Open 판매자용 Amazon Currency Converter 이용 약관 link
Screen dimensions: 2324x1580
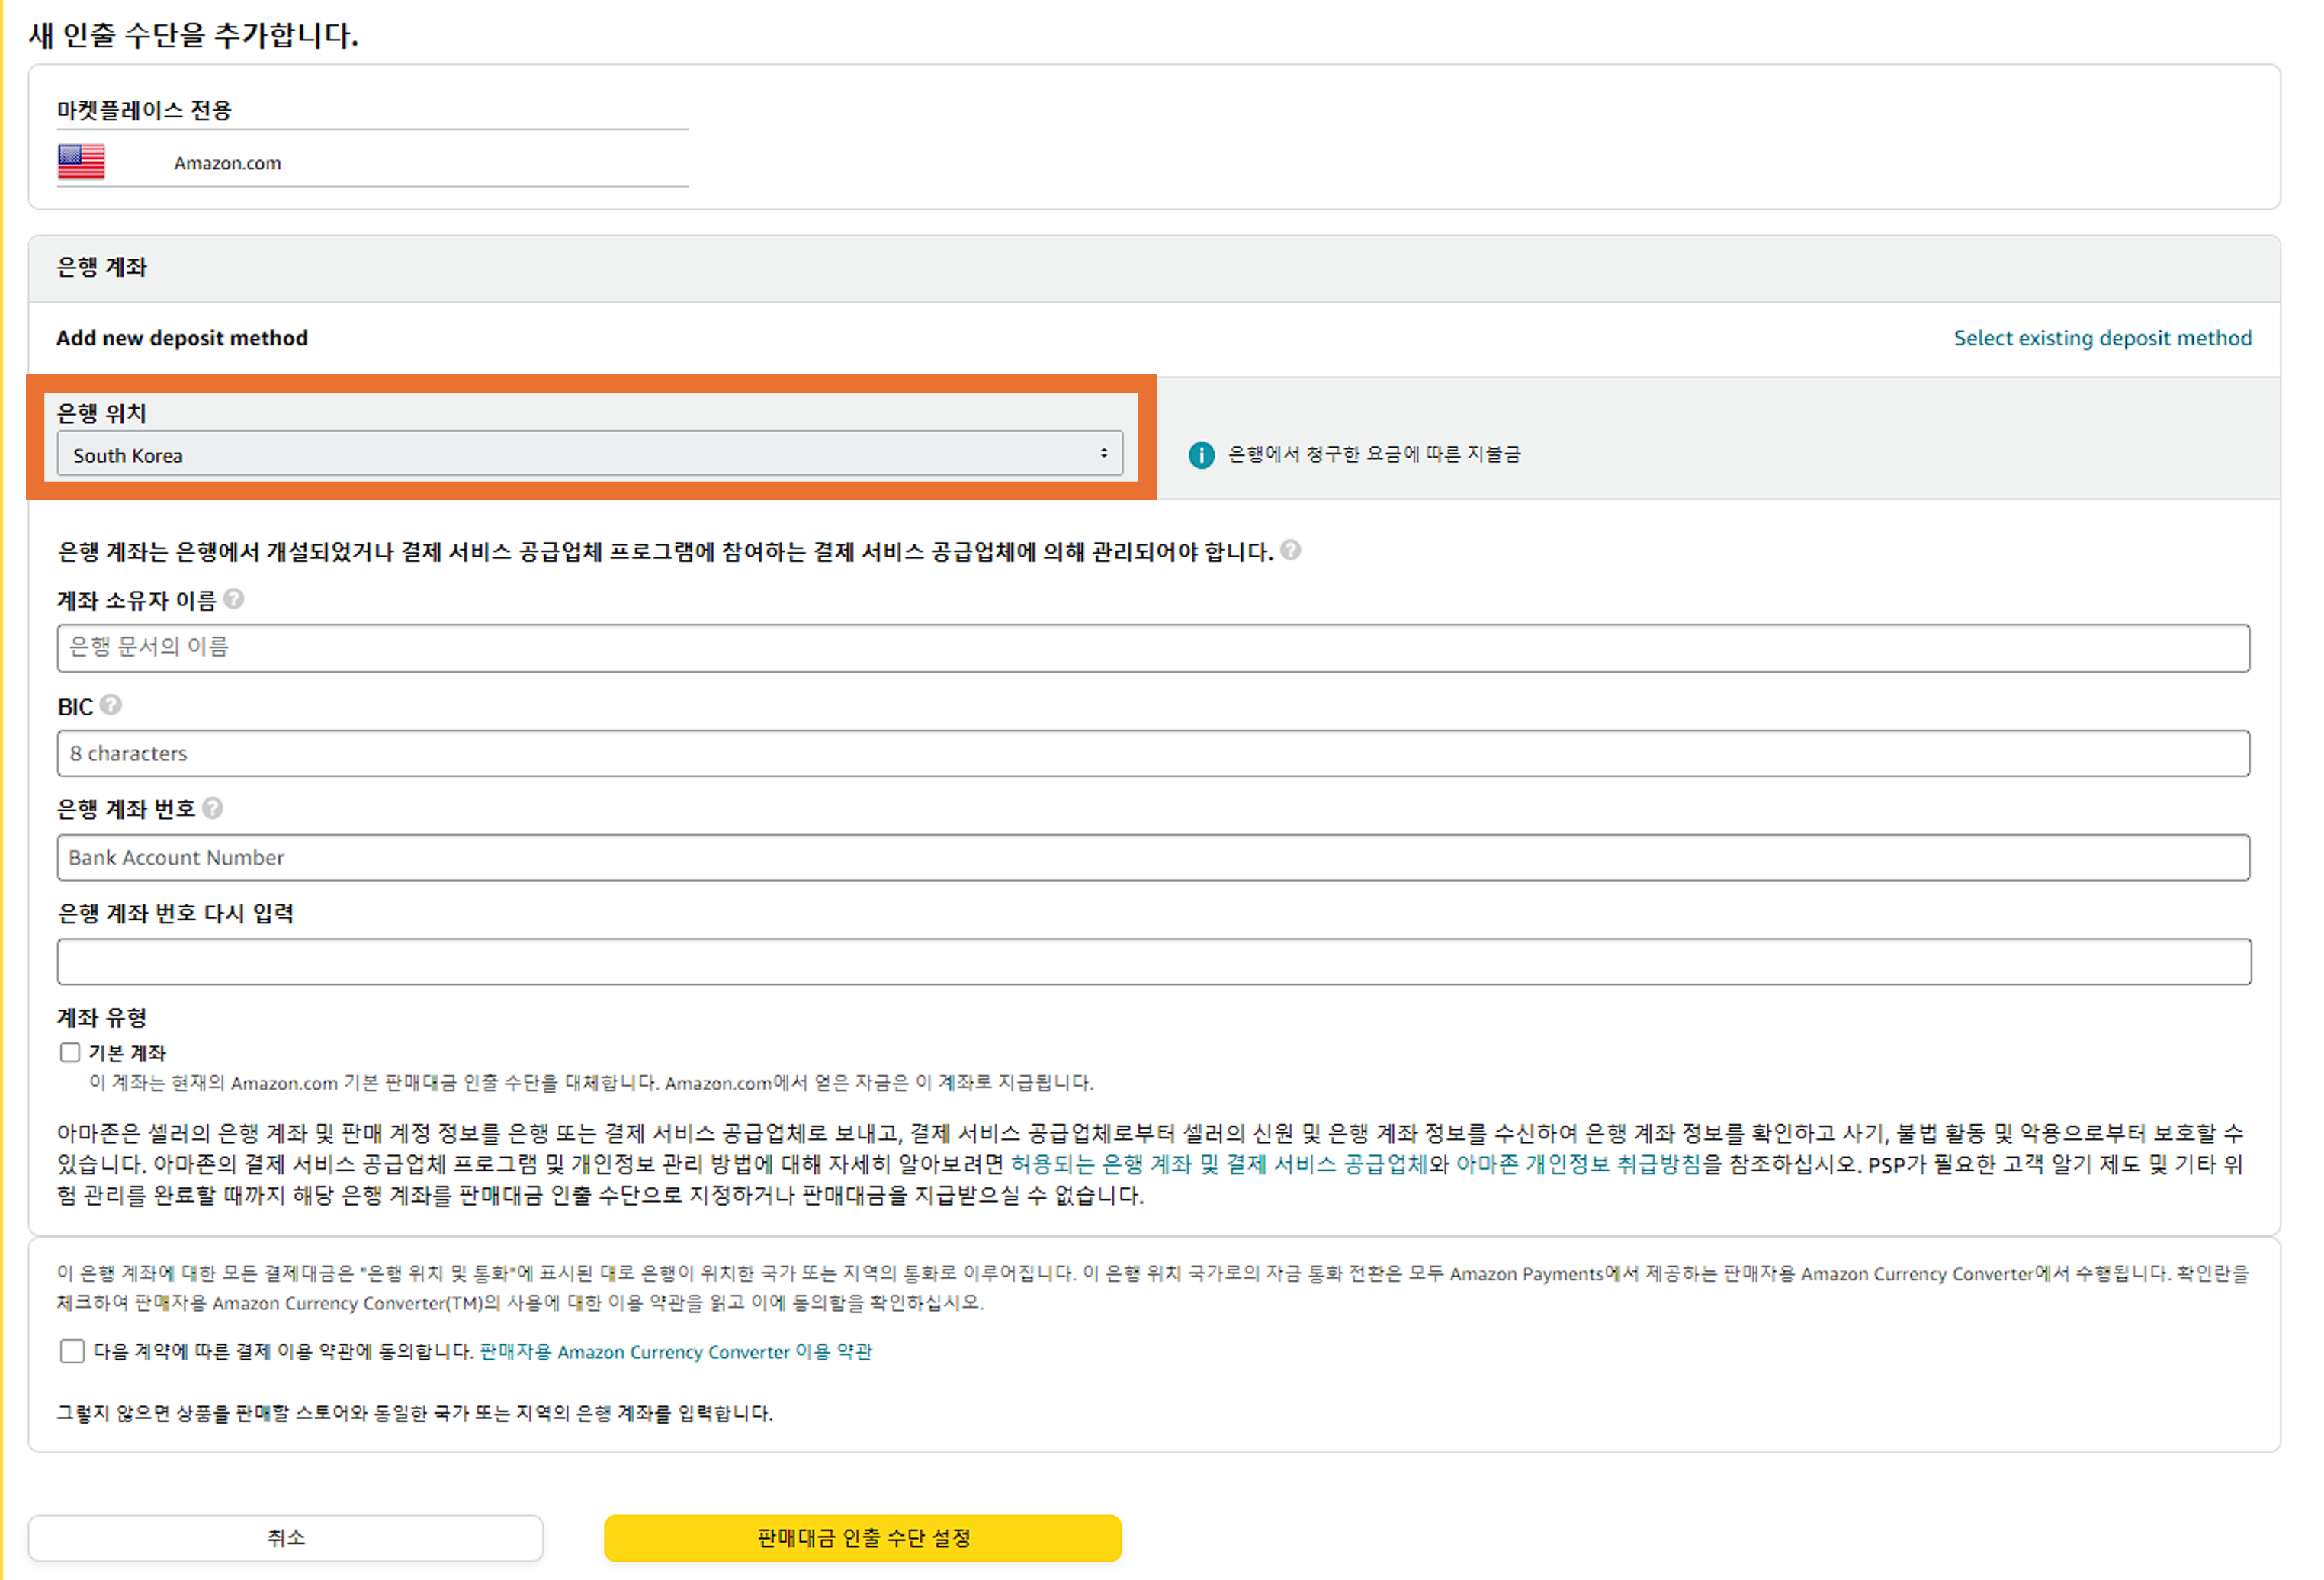pyautogui.click(x=675, y=1351)
